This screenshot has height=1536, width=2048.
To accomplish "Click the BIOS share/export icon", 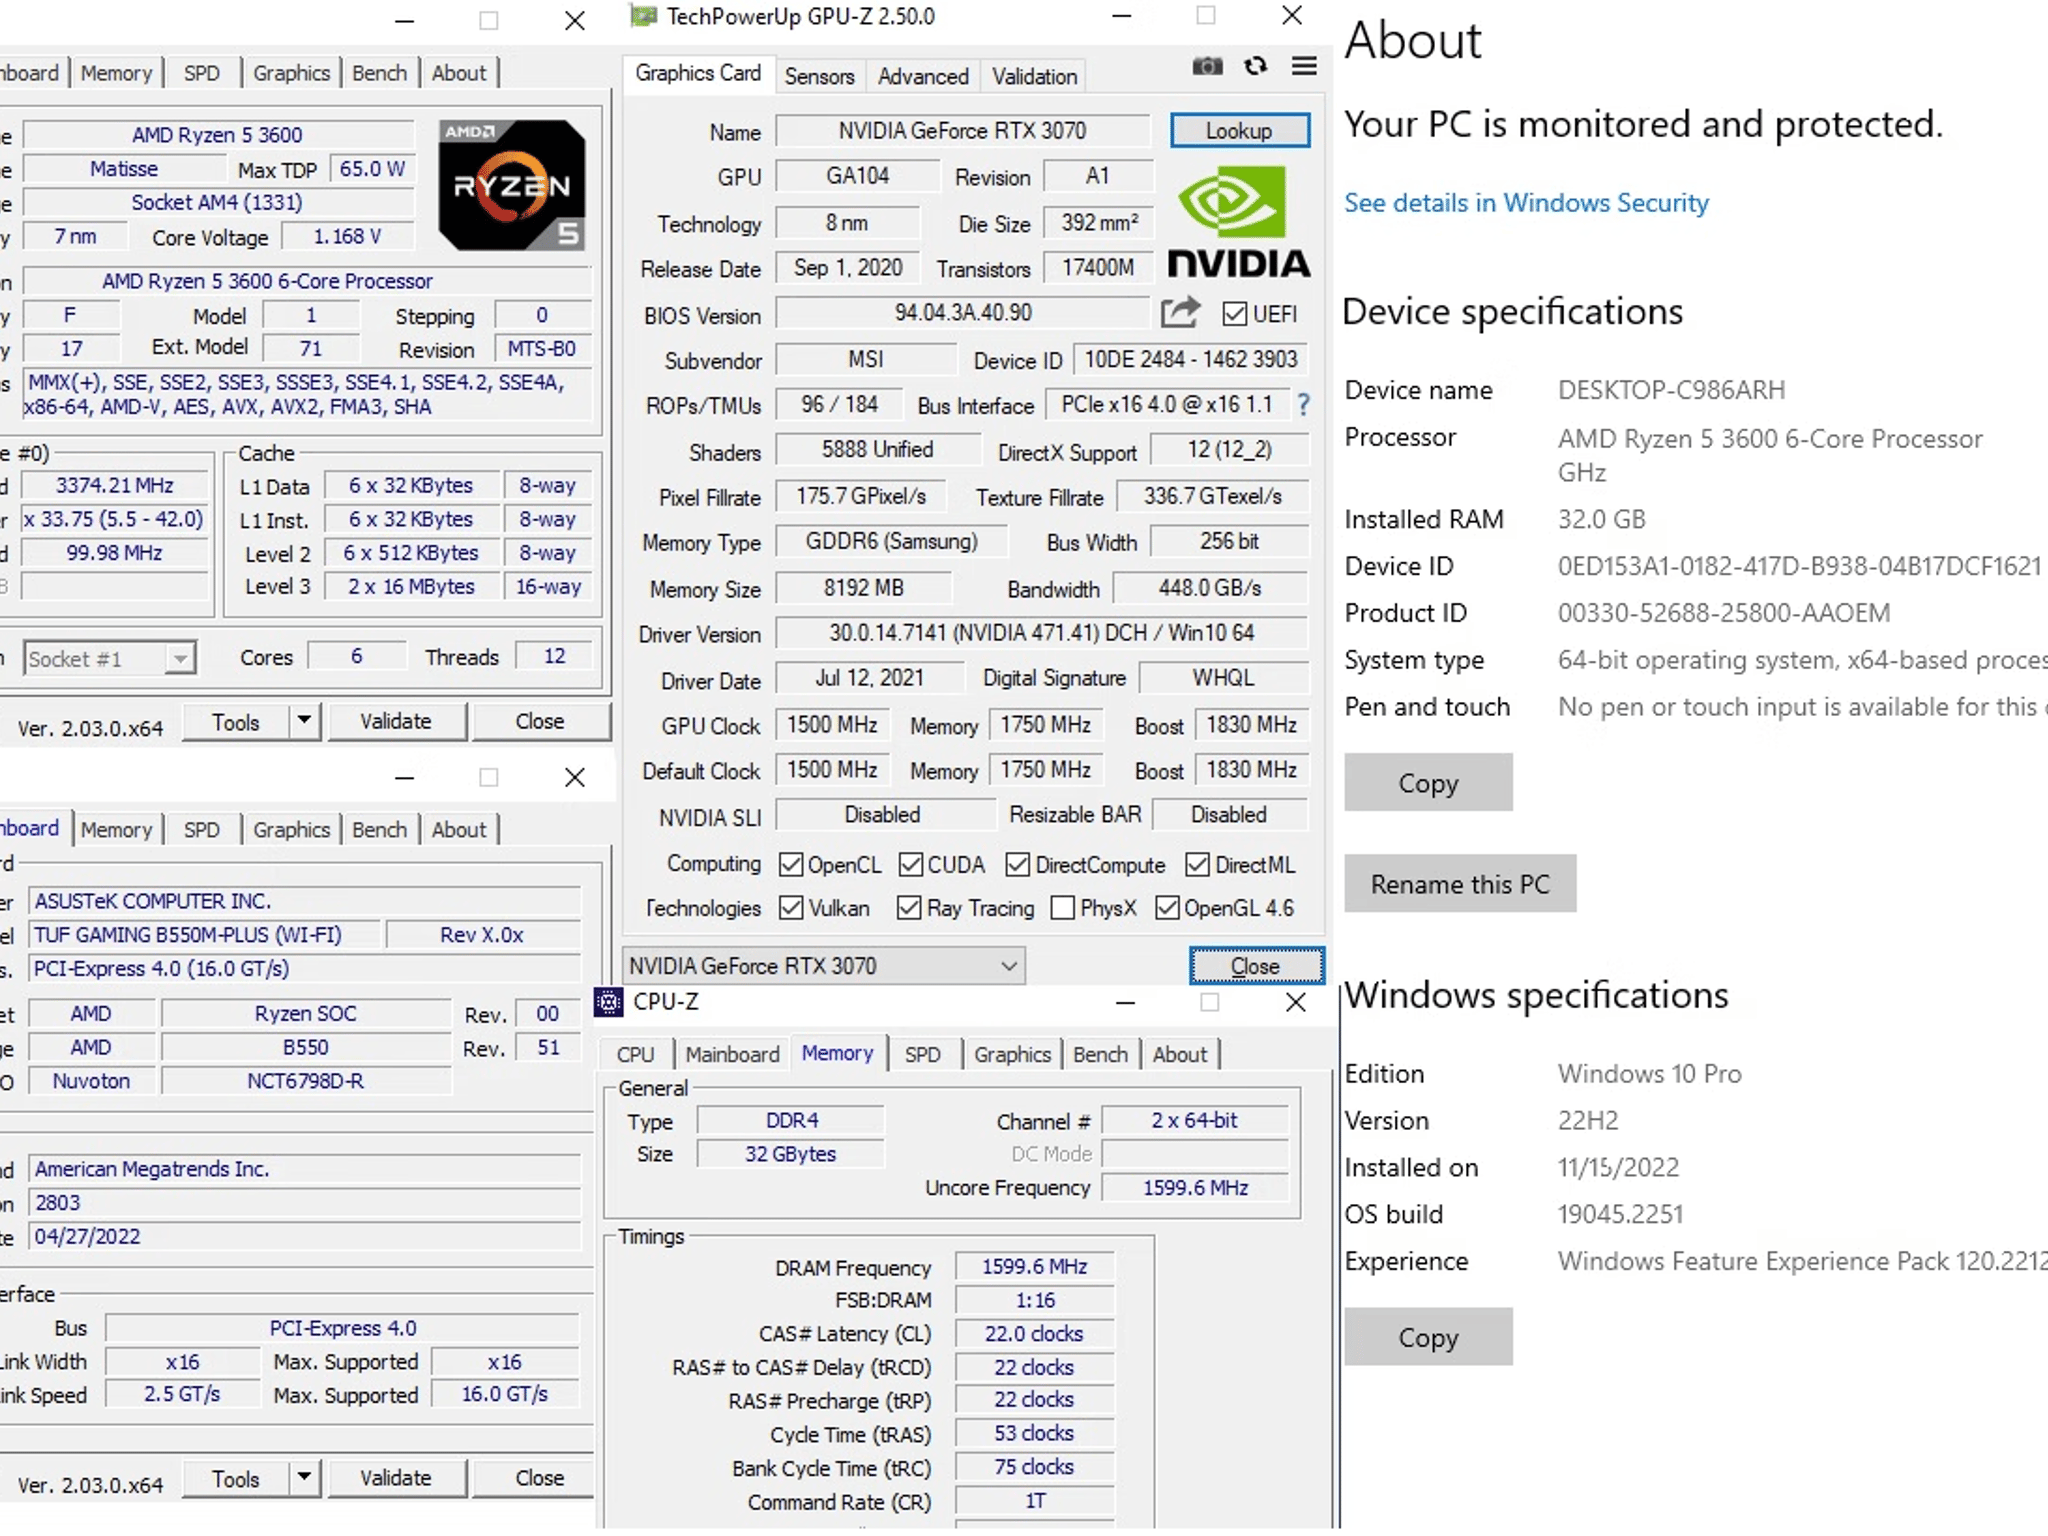I will [x=1180, y=313].
